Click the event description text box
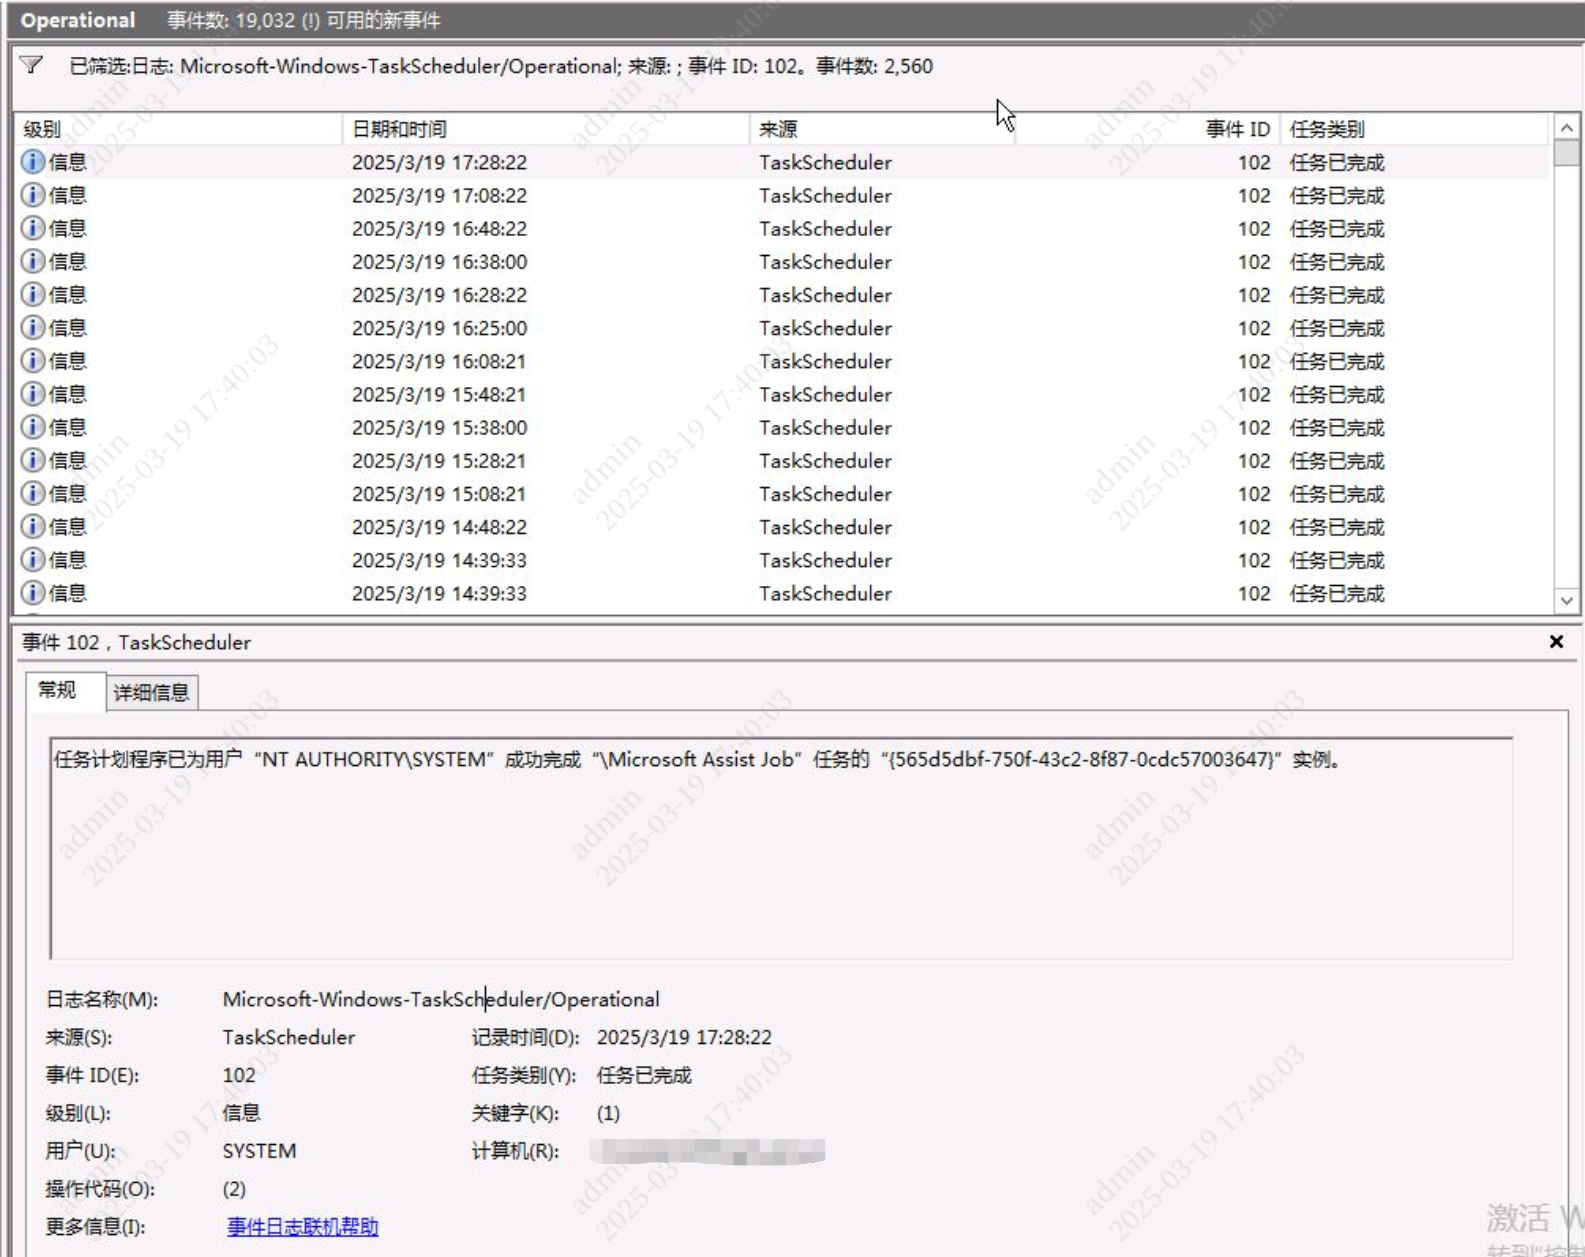 (780, 848)
